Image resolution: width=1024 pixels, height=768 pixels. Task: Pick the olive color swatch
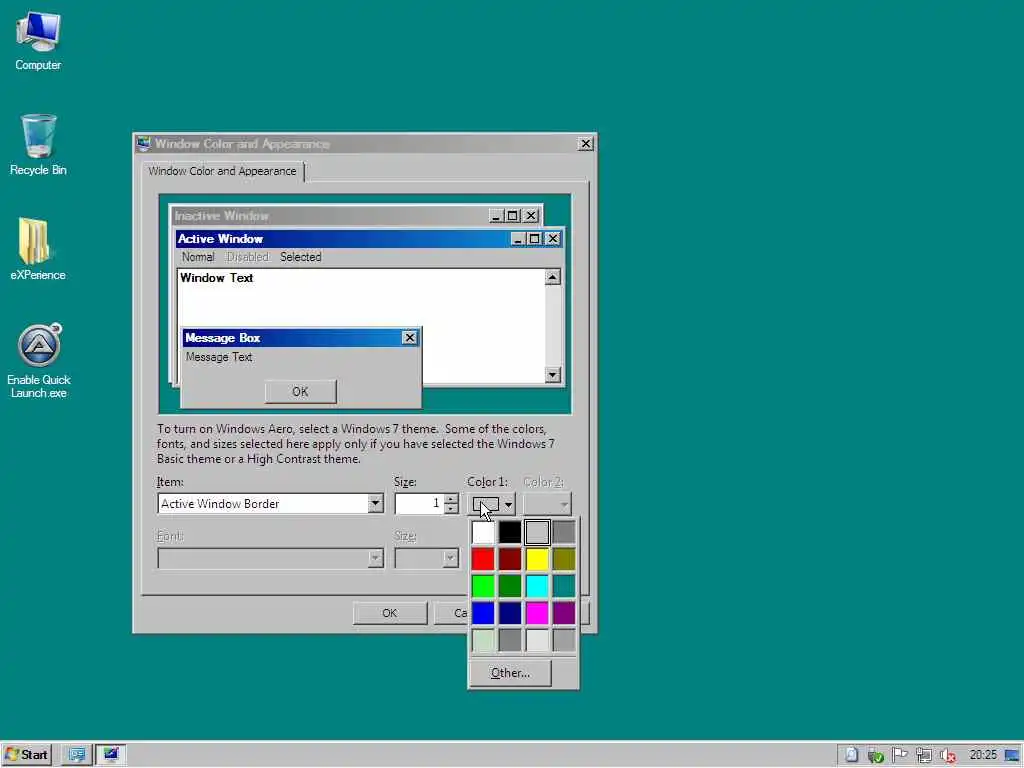coord(564,560)
